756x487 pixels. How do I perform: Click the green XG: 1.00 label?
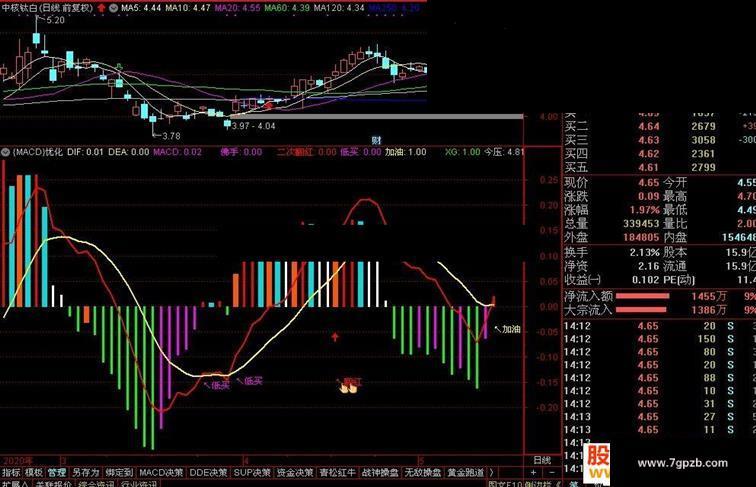463,152
